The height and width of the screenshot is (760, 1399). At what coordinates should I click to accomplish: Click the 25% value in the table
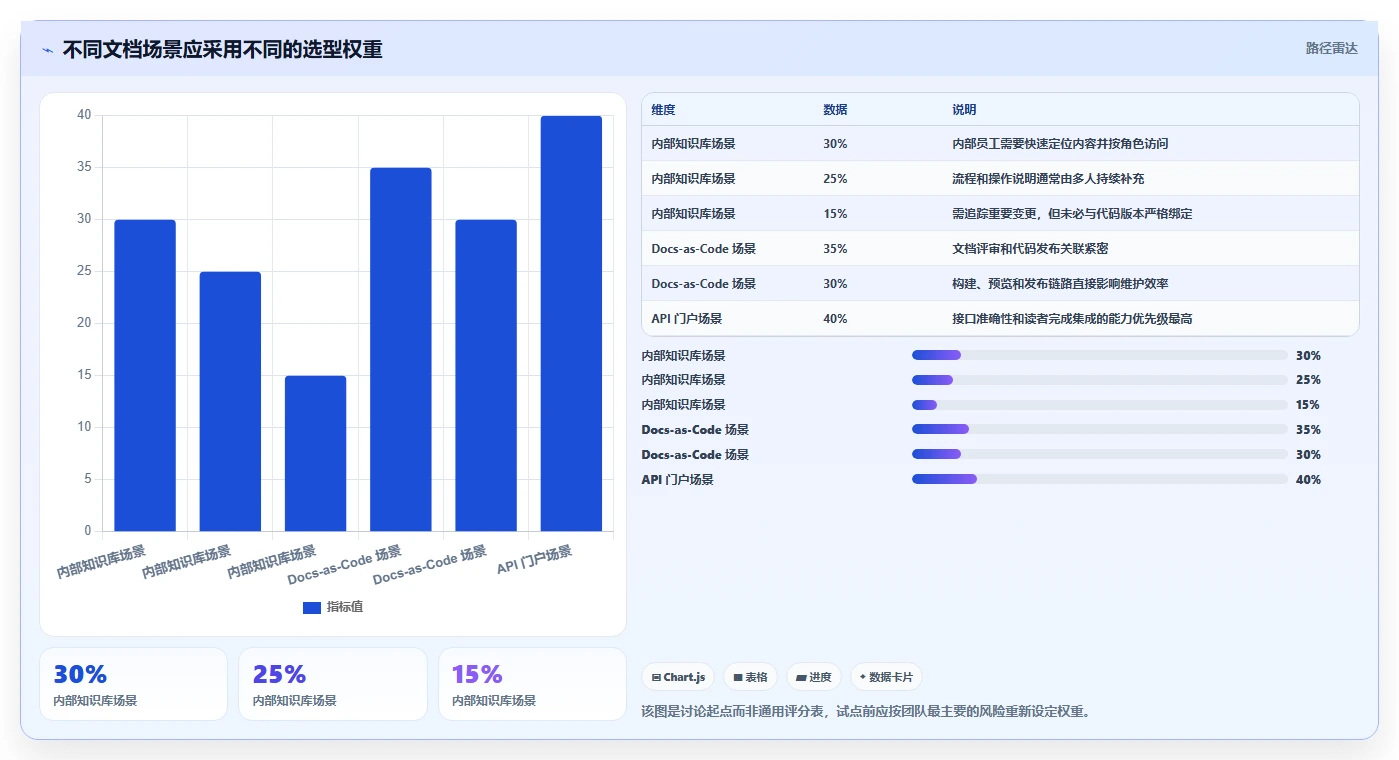coord(835,179)
